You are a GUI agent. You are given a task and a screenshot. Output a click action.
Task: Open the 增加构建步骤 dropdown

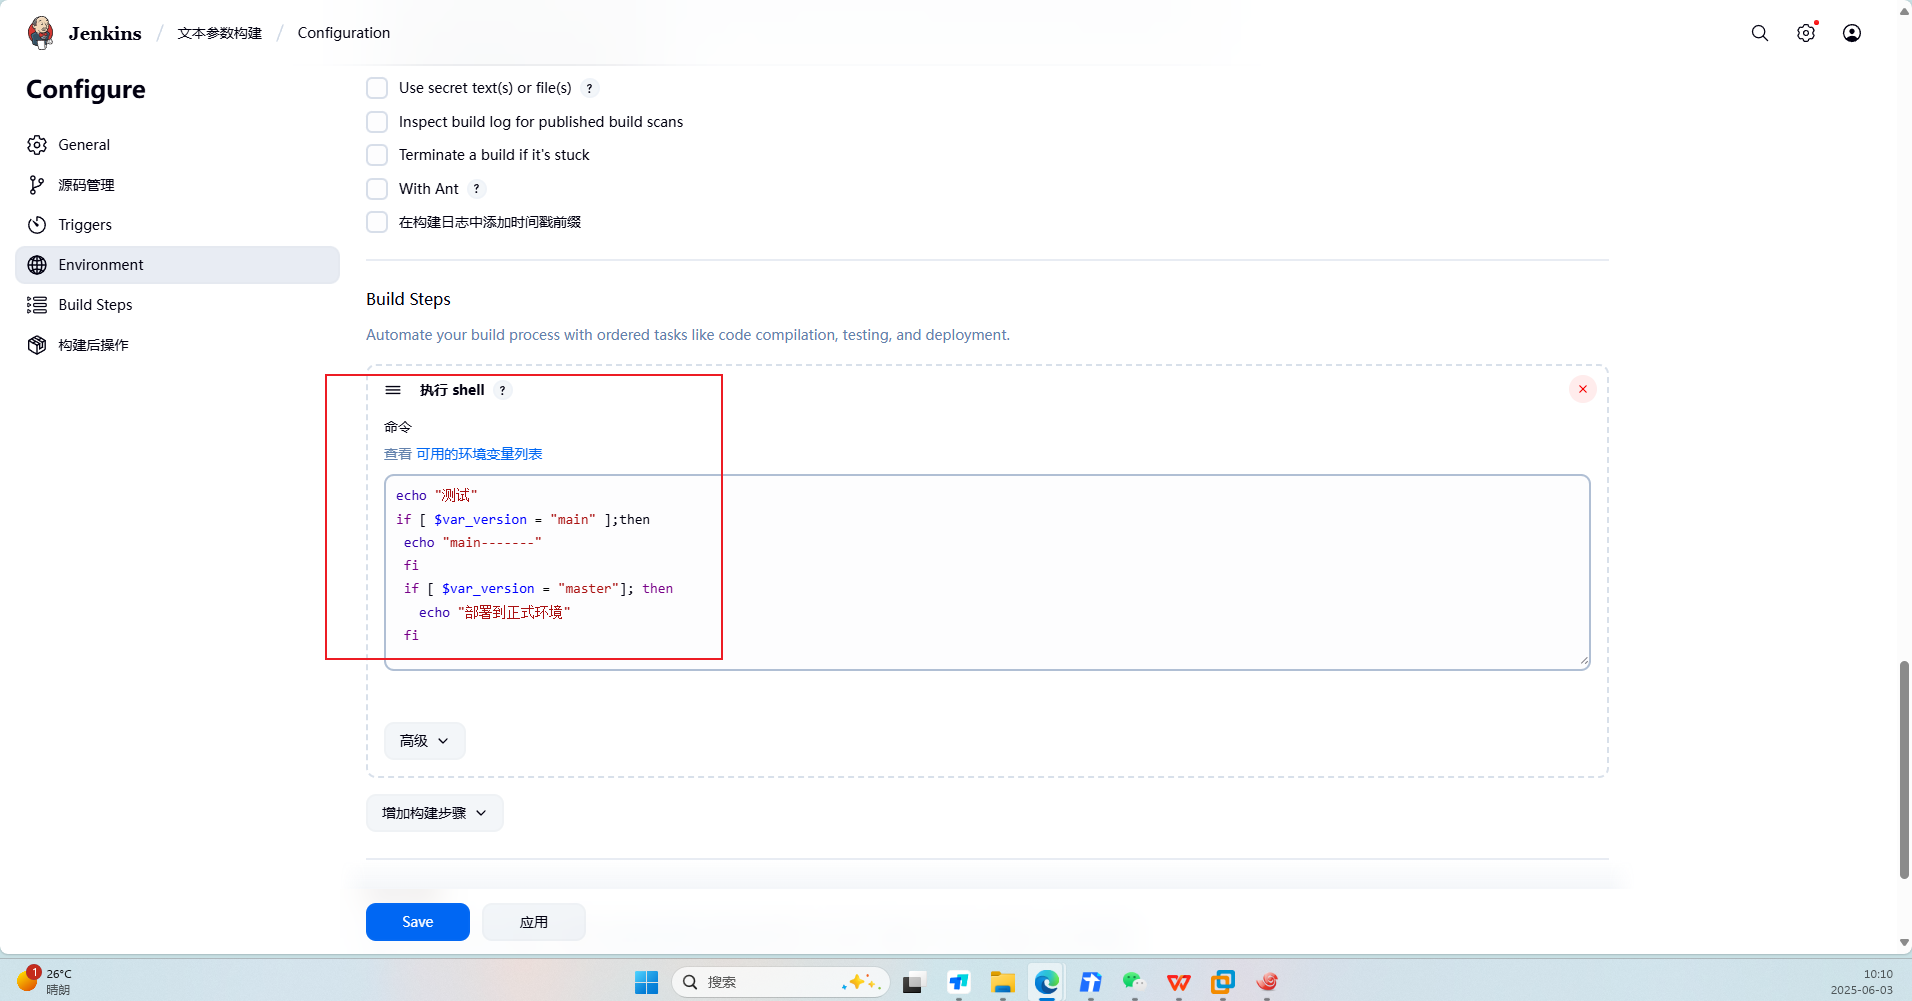[x=433, y=812]
